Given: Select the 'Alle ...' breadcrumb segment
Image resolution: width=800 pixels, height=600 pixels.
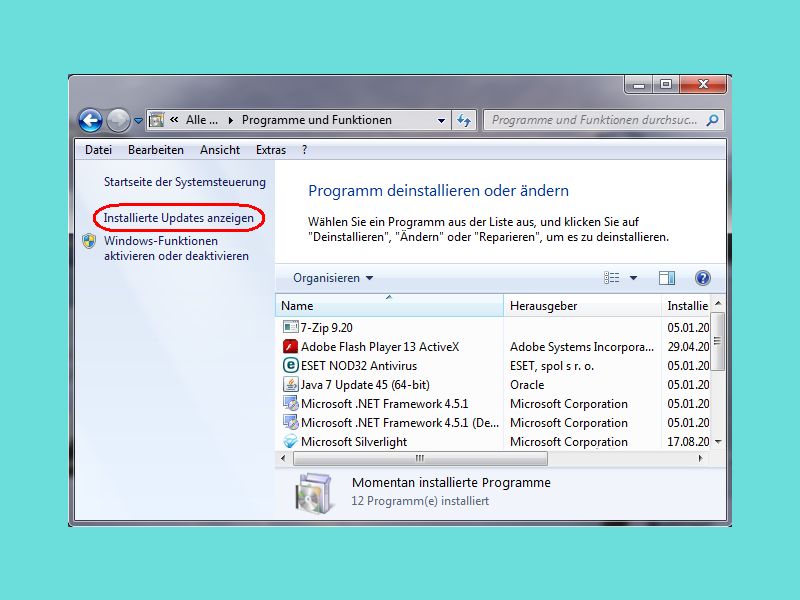Looking at the screenshot, I should pyautogui.click(x=202, y=120).
